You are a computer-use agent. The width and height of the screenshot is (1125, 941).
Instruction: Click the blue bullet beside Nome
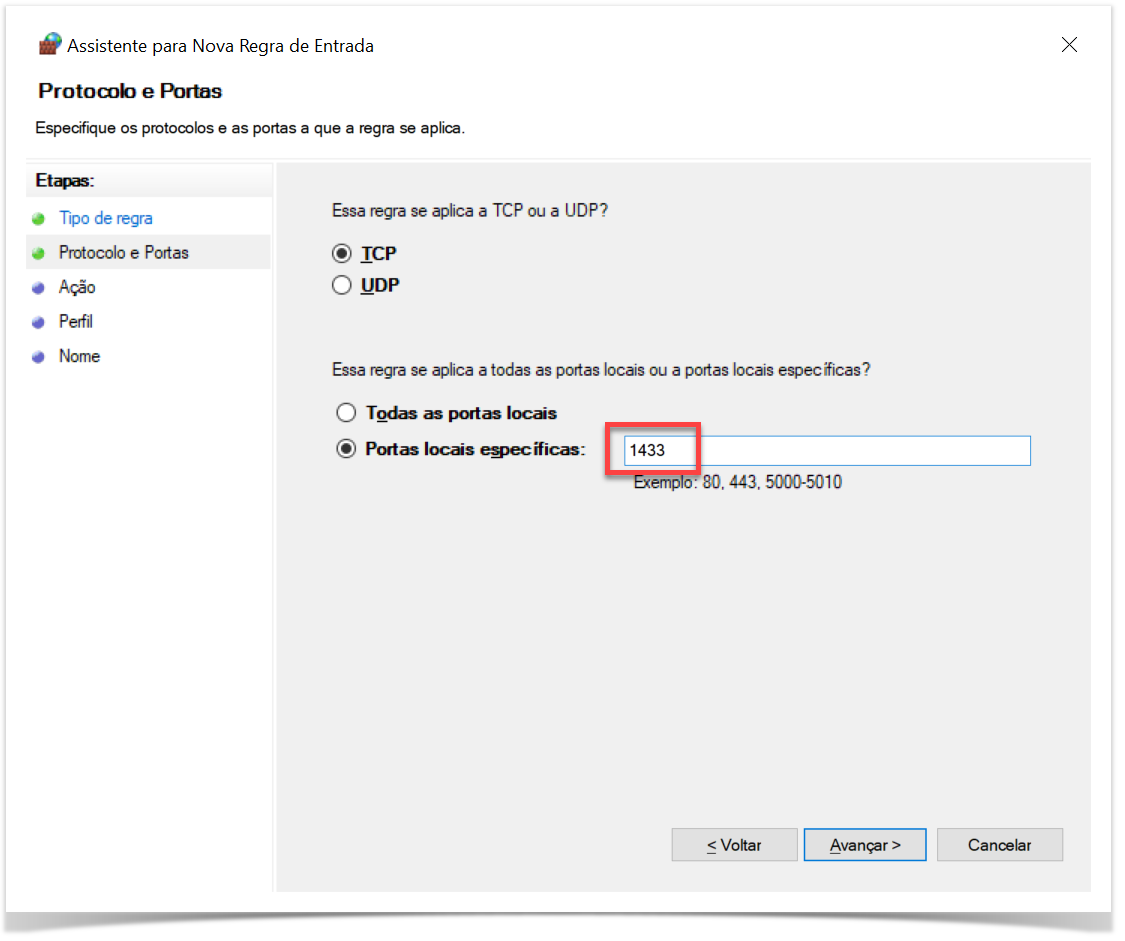point(39,357)
